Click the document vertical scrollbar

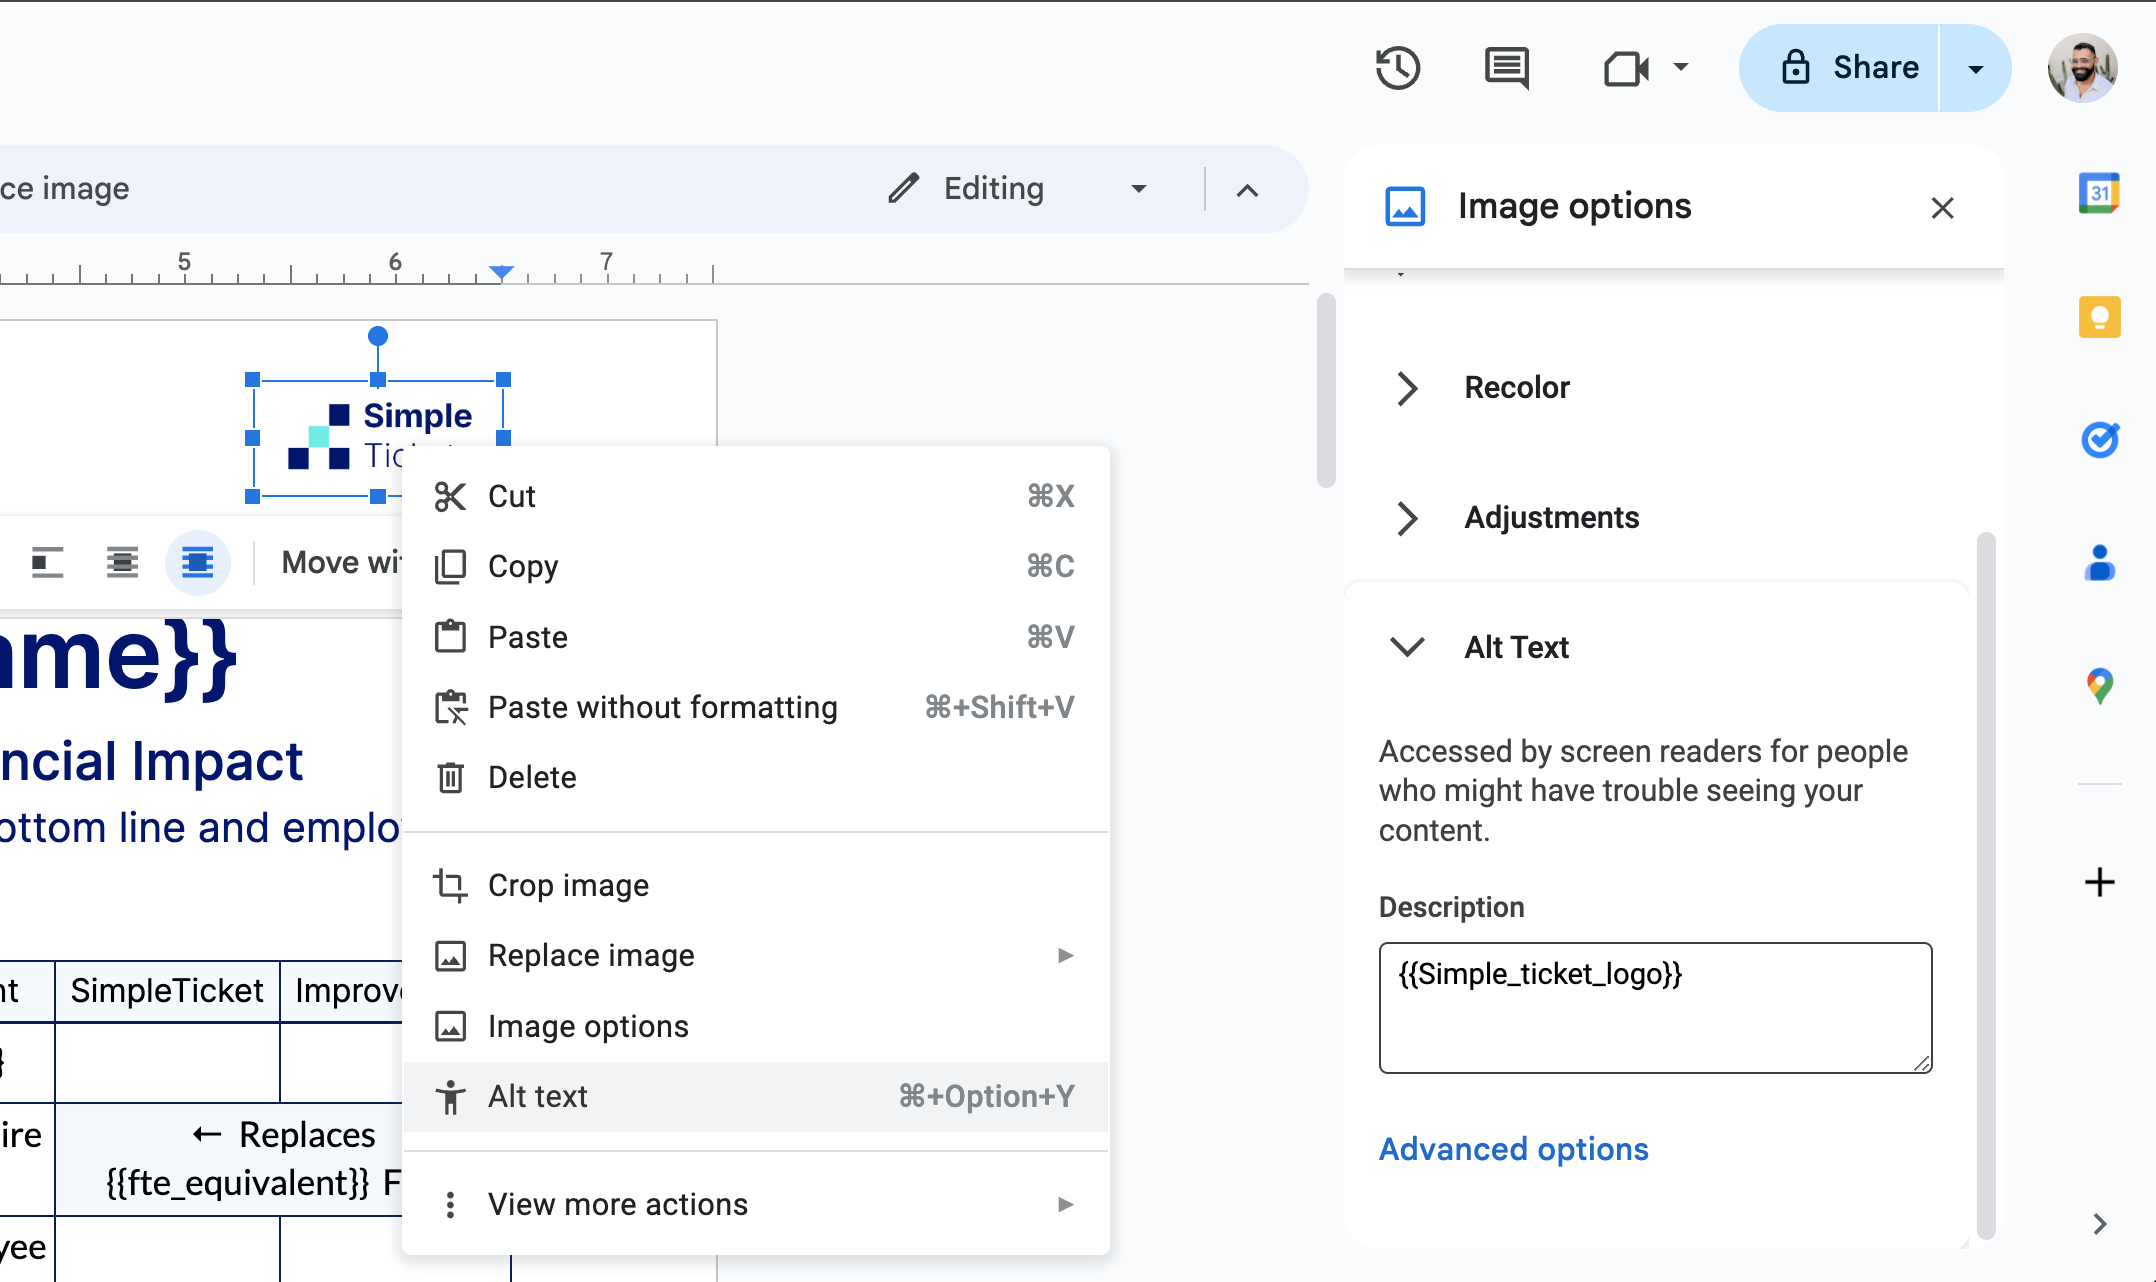click(x=1326, y=390)
